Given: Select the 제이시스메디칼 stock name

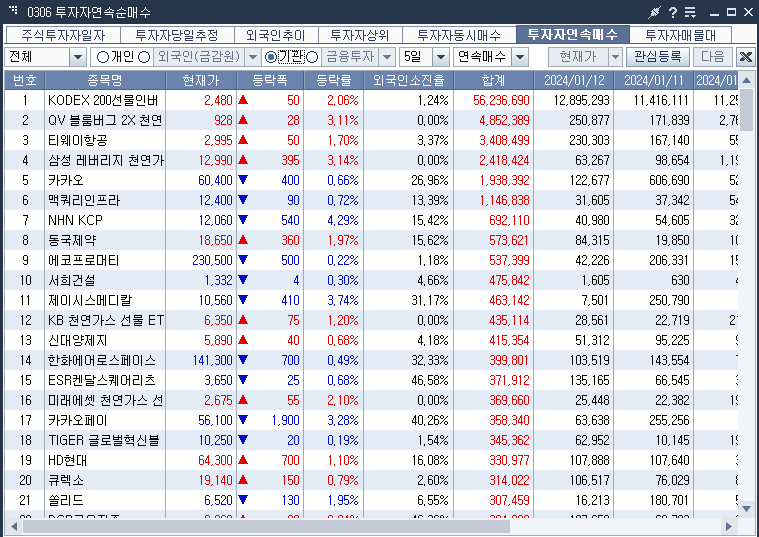Looking at the screenshot, I should [90, 300].
